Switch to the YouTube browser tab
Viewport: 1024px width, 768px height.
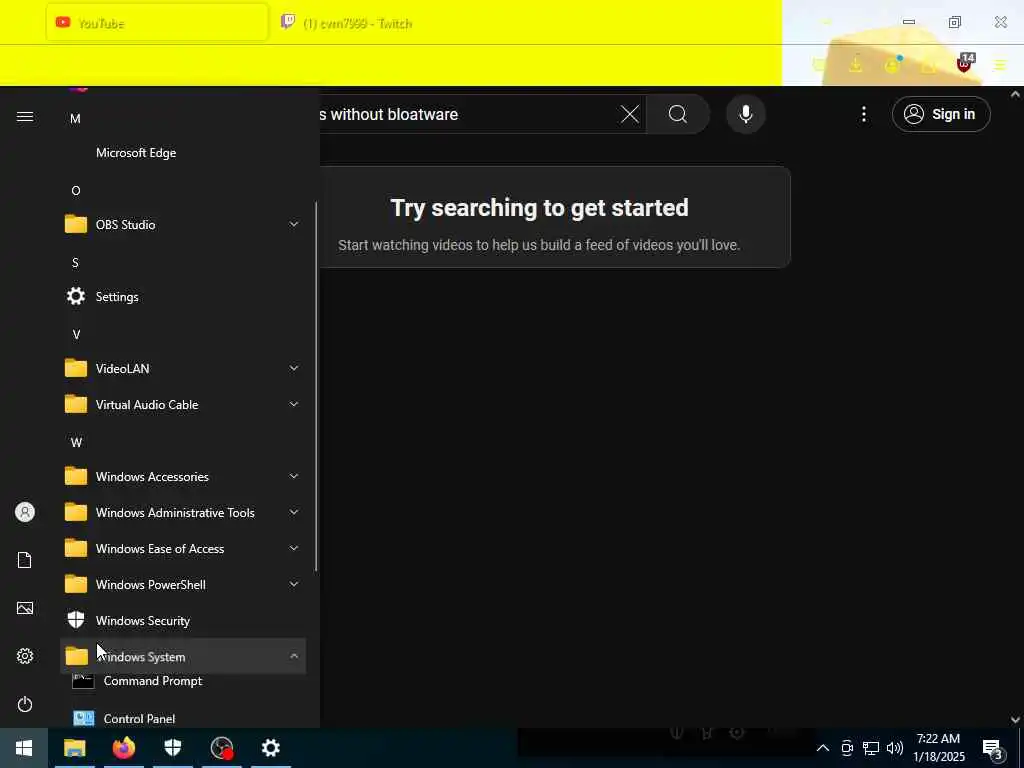pyautogui.click(x=157, y=23)
